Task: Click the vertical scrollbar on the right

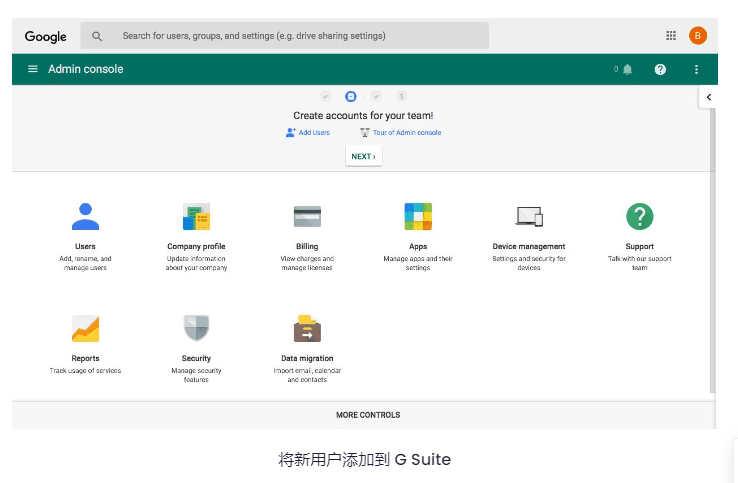Action: pyautogui.click(x=712, y=250)
